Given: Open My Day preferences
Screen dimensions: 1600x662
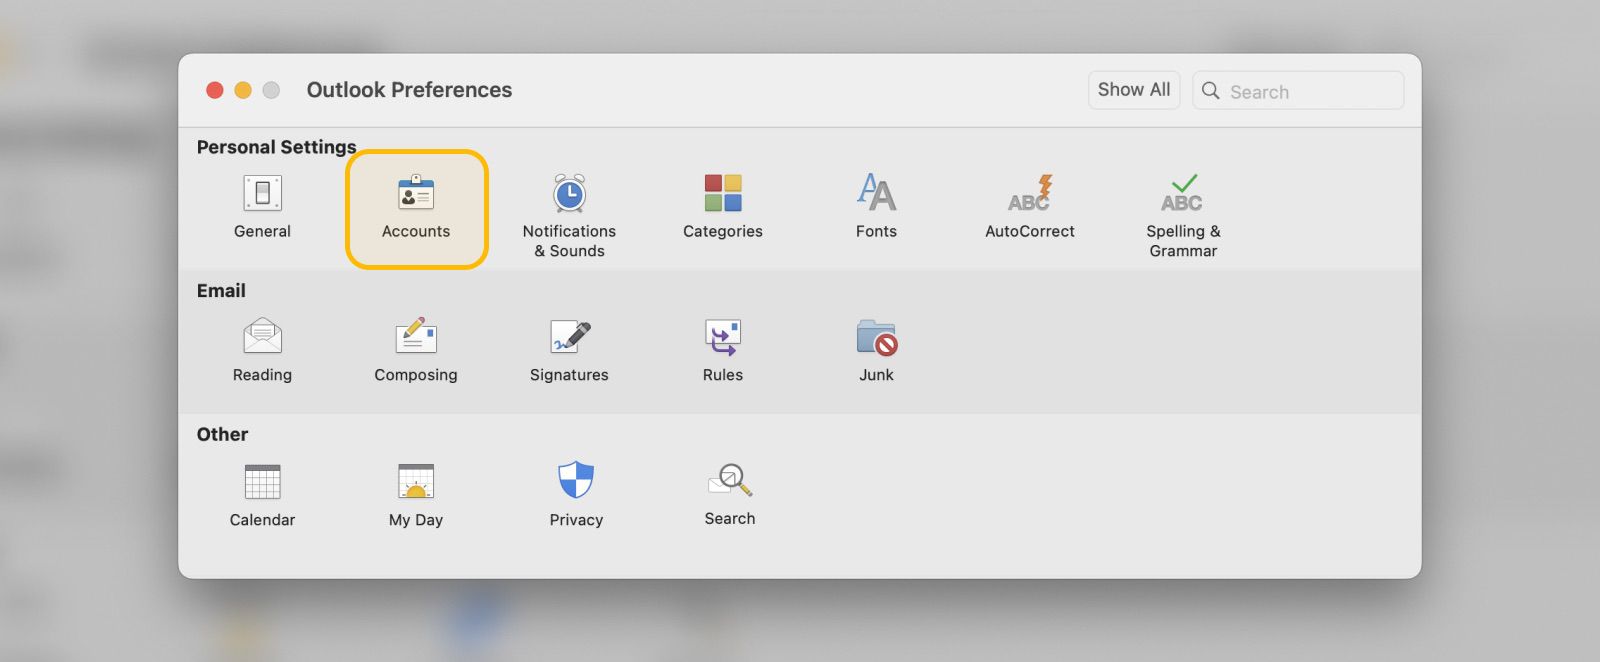Looking at the screenshot, I should [x=416, y=496].
